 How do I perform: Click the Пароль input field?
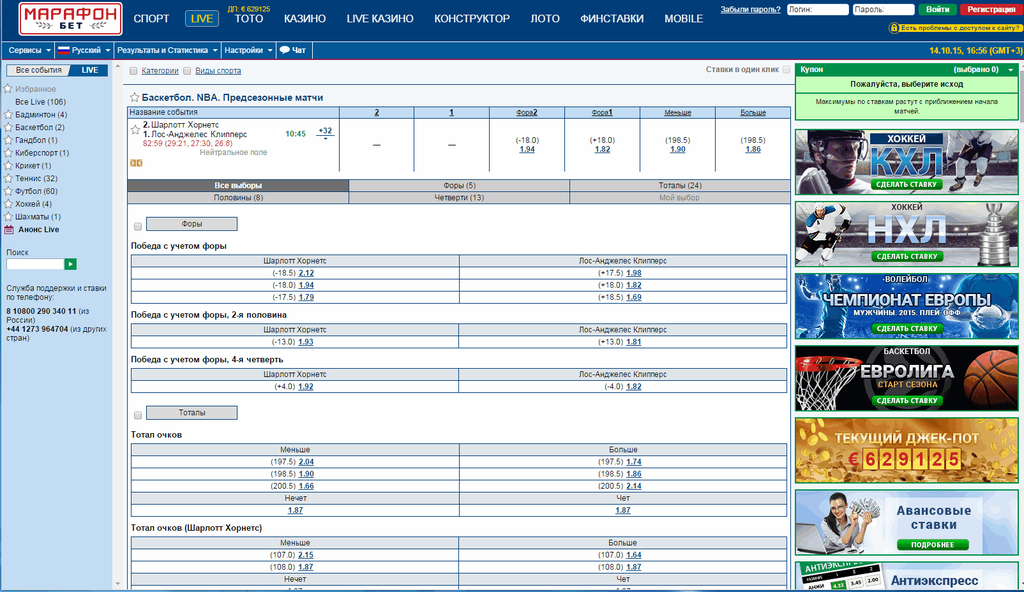[x=883, y=10]
